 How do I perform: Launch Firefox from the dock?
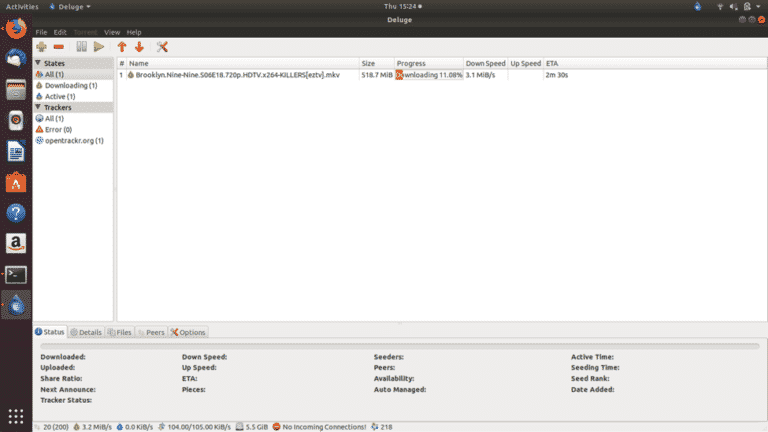tap(16, 29)
